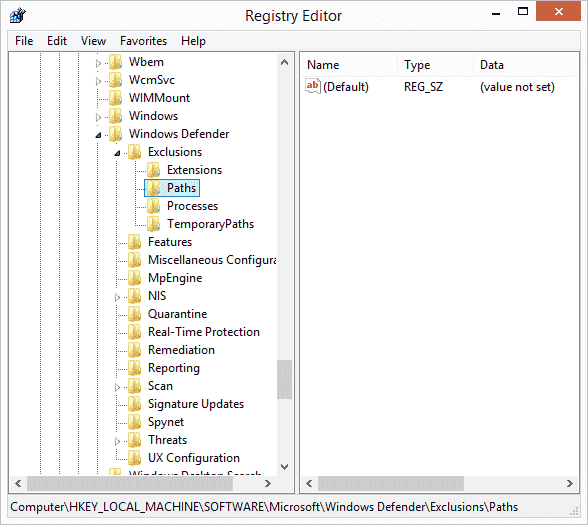Expand the Scan key
This screenshot has width=588, height=525.
(117, 387)
